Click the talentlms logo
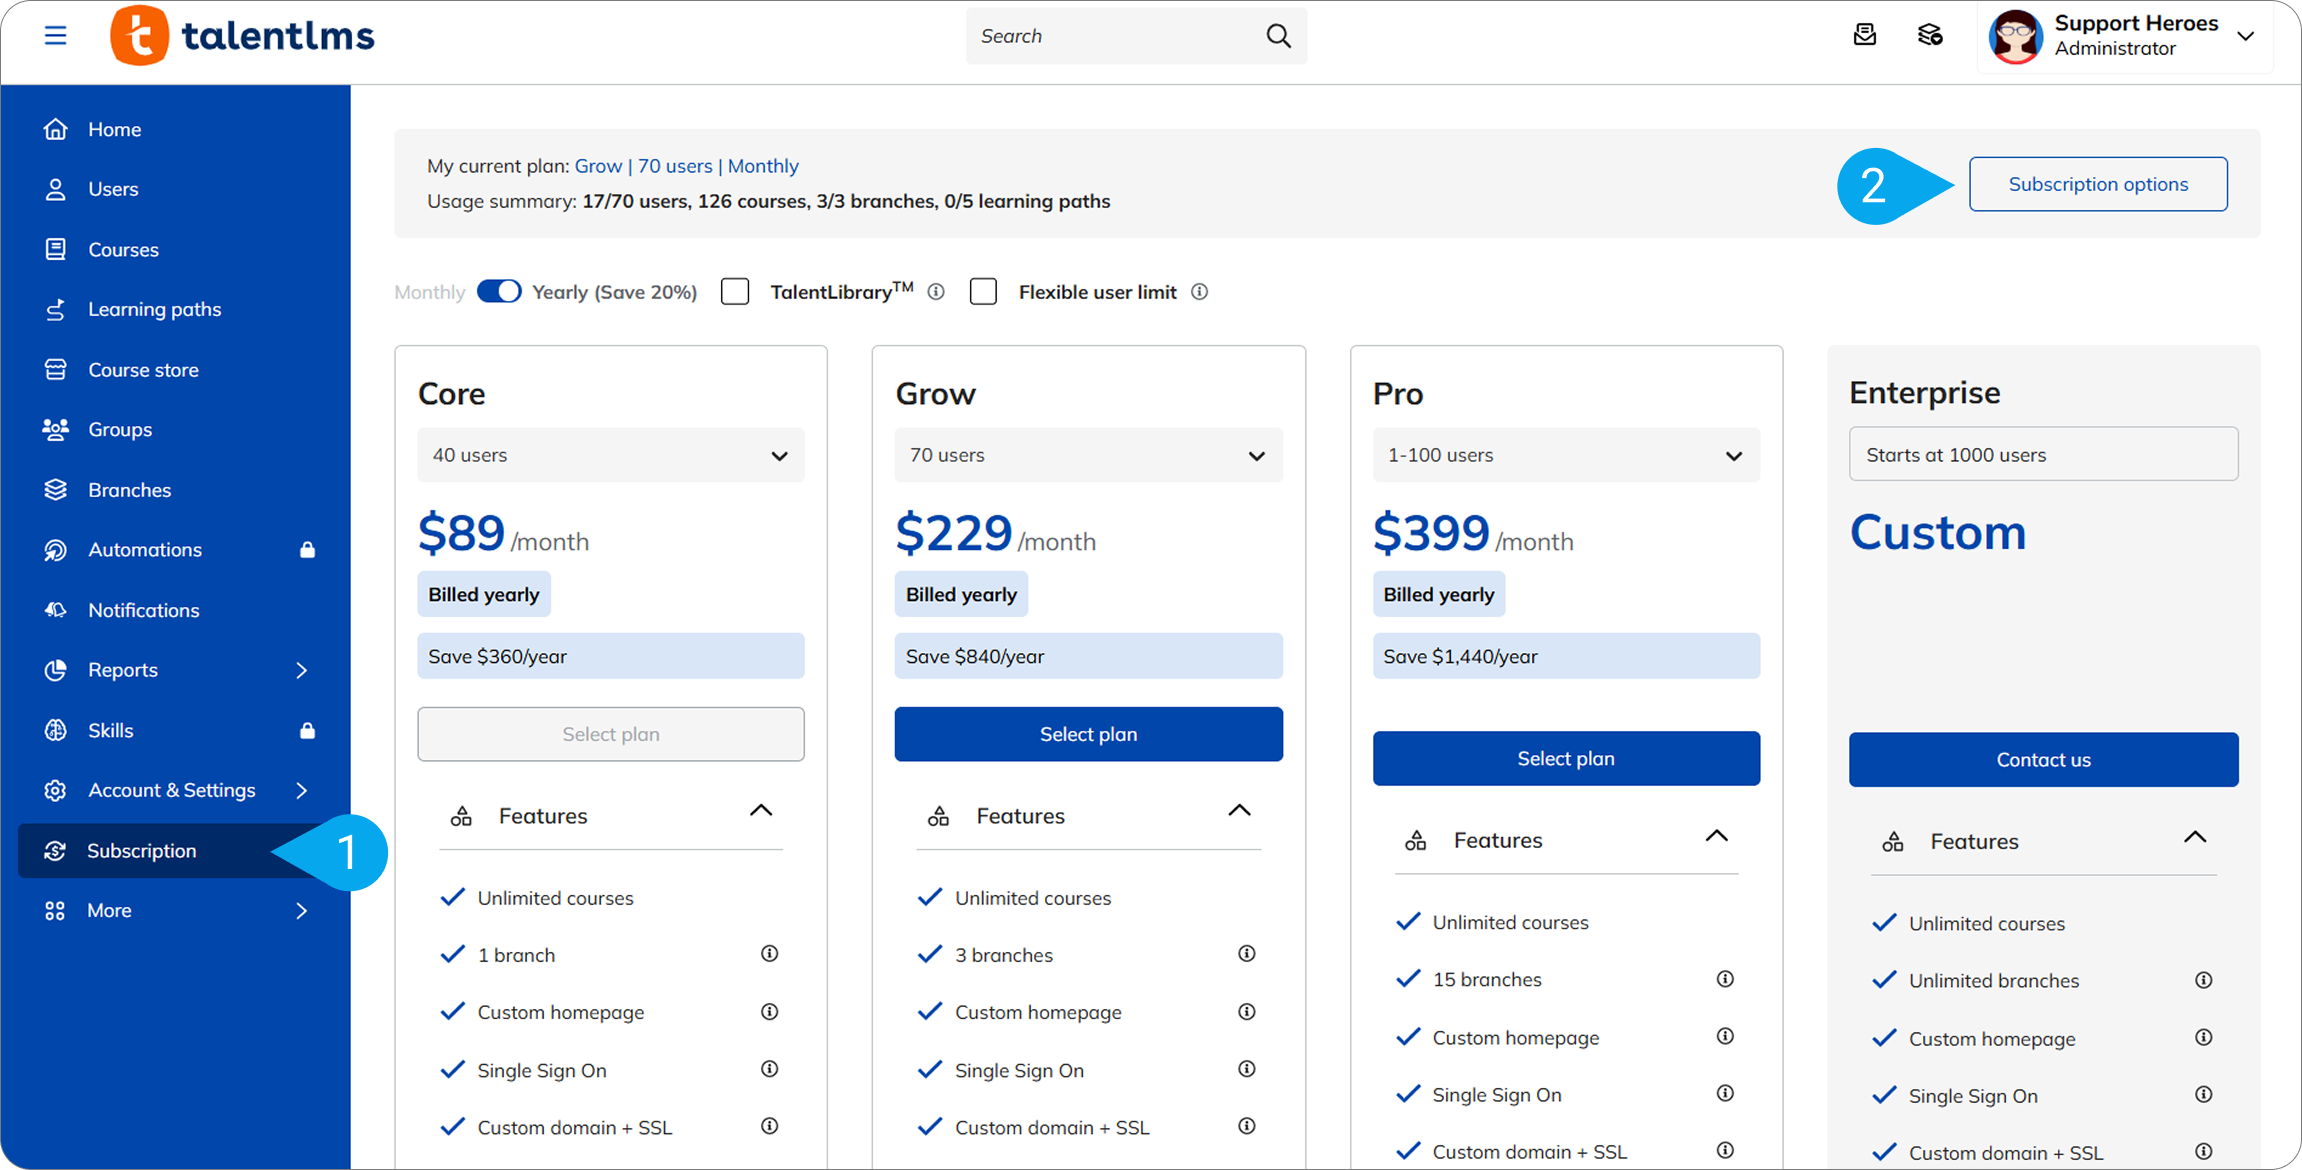 [243, 36]
